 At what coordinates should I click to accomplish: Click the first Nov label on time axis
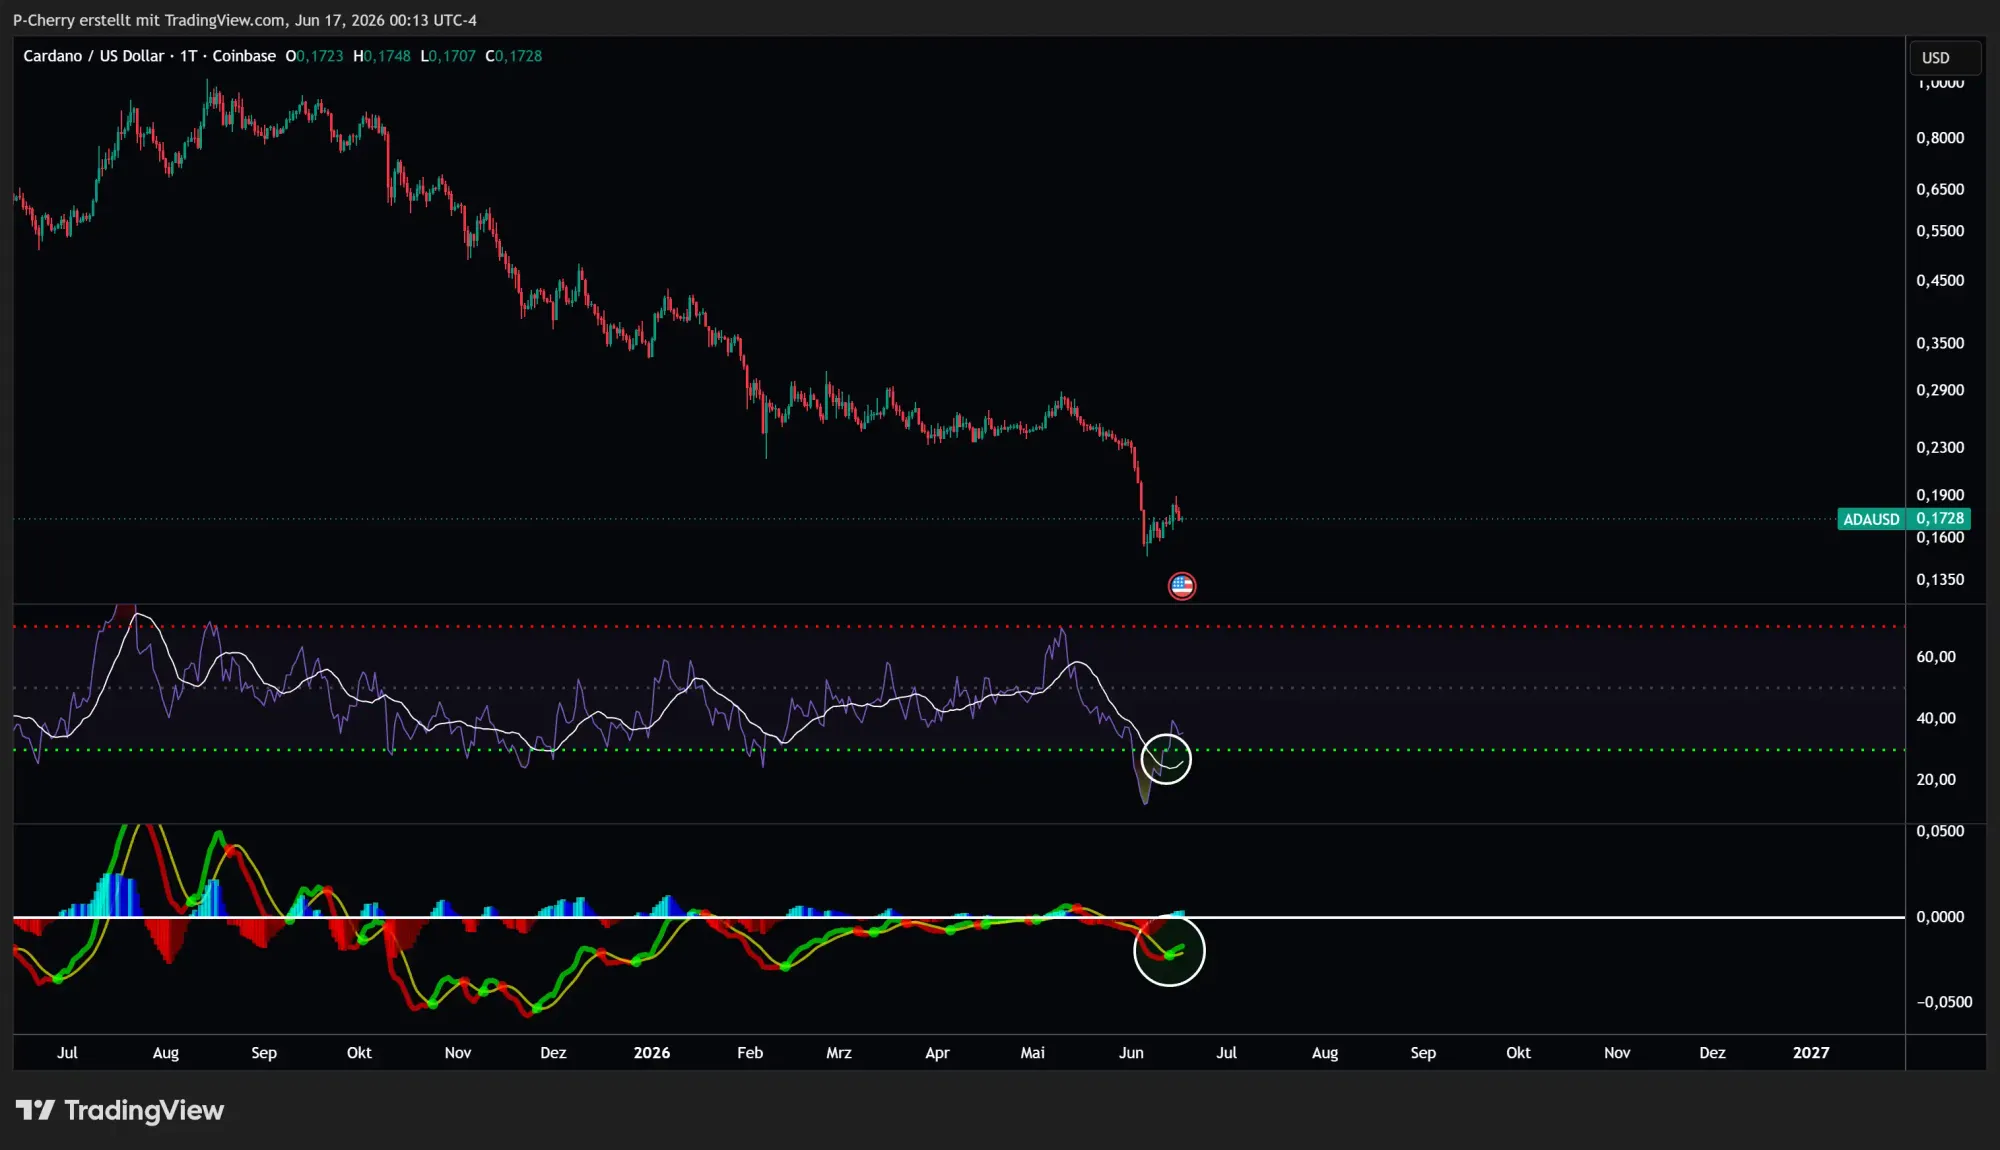pyautogui.click(x=458, y=1053)
